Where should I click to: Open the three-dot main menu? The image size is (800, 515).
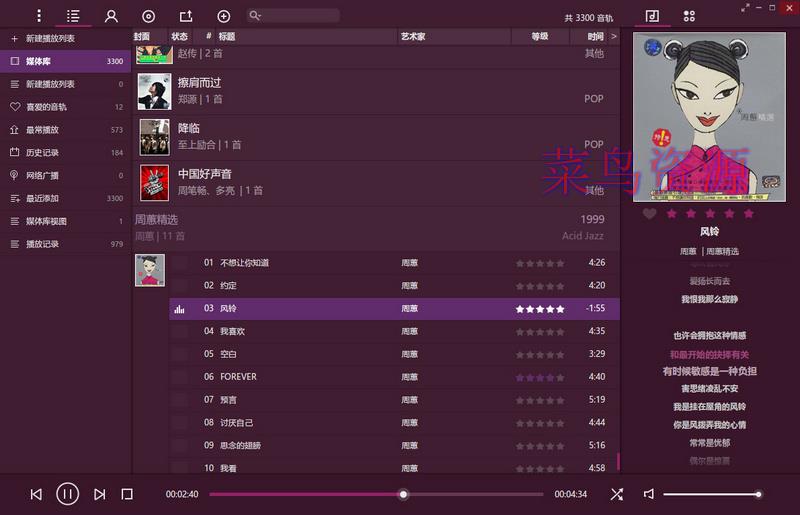39,16
